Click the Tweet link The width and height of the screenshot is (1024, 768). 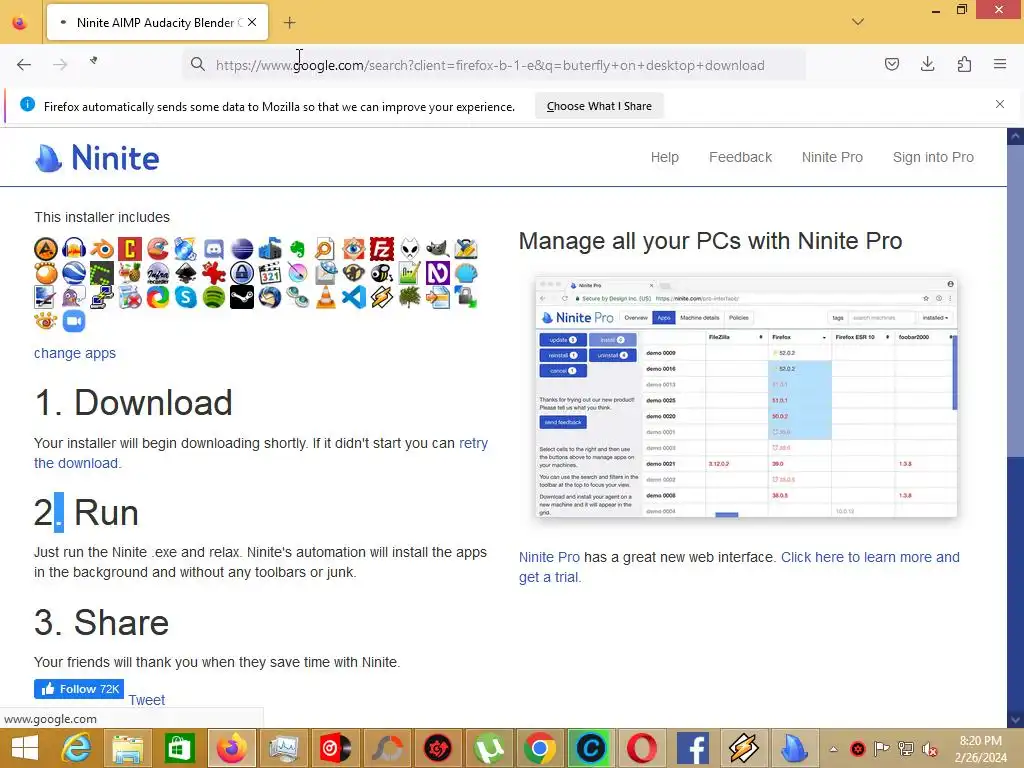147,700
